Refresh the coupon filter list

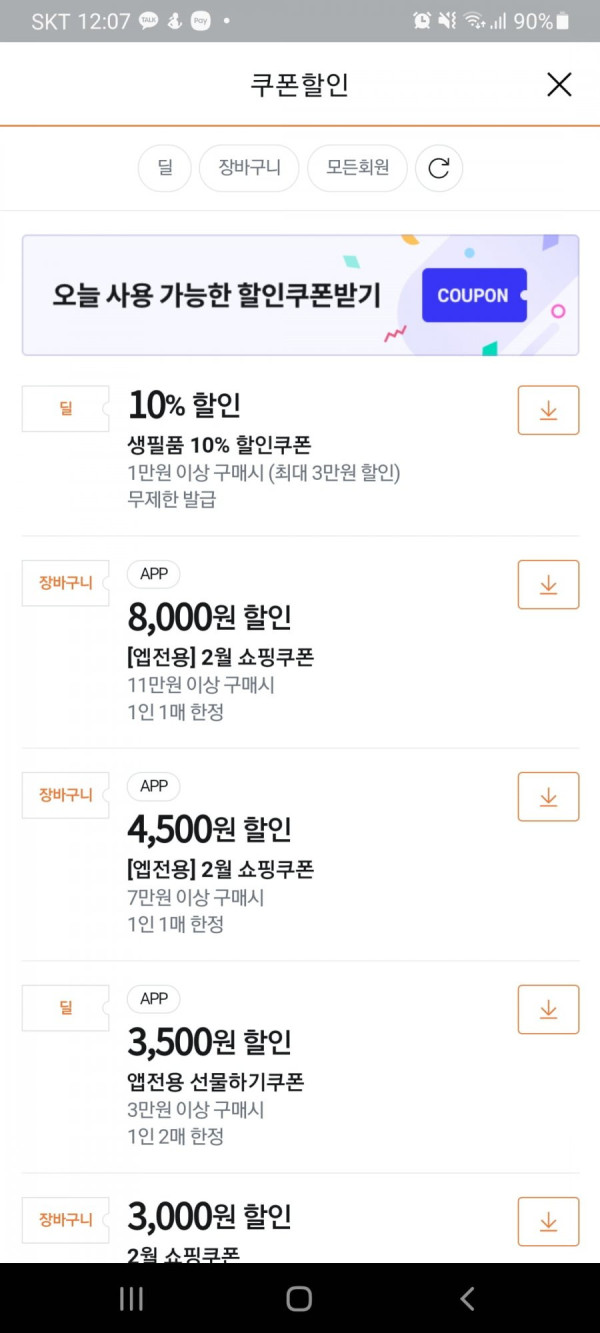click(439, 168)
